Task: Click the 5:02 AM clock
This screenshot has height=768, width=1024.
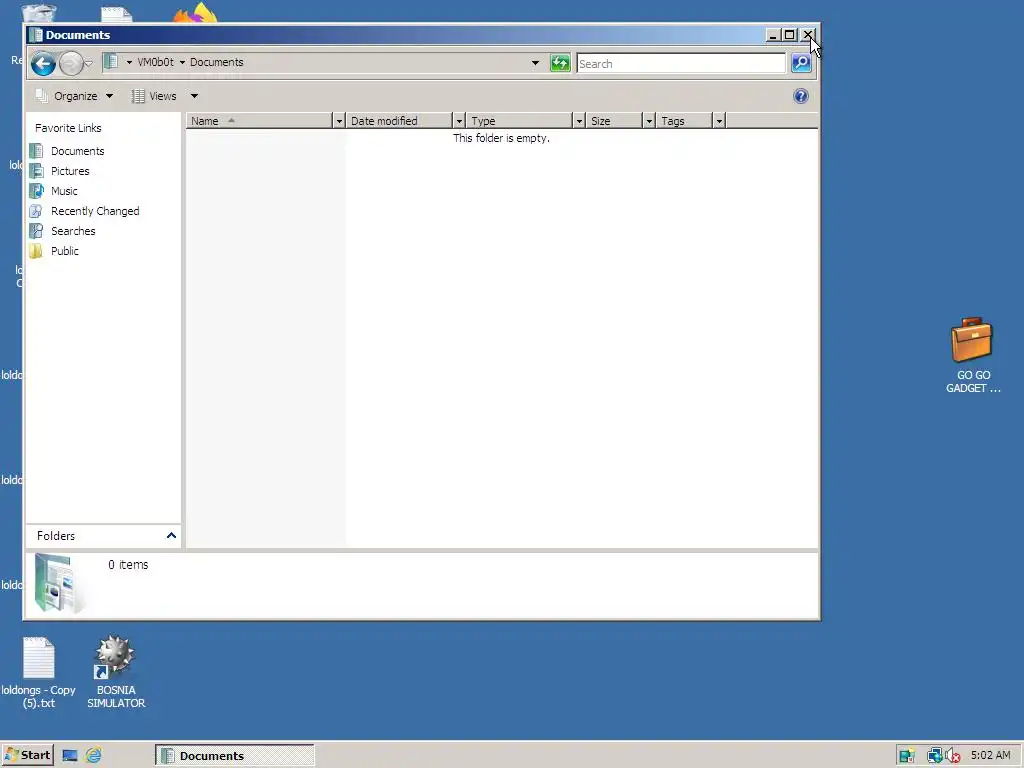Action: click(x=991, y=756)
